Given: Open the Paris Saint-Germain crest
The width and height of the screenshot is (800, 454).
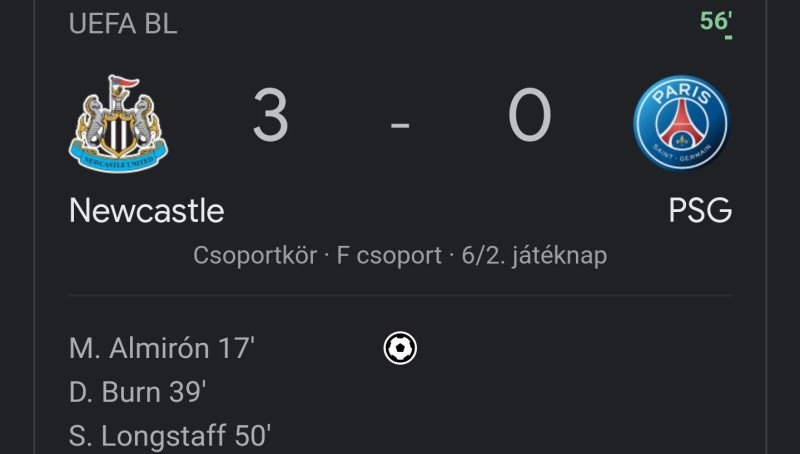Looking at the screenshot, I should point(682,123).
